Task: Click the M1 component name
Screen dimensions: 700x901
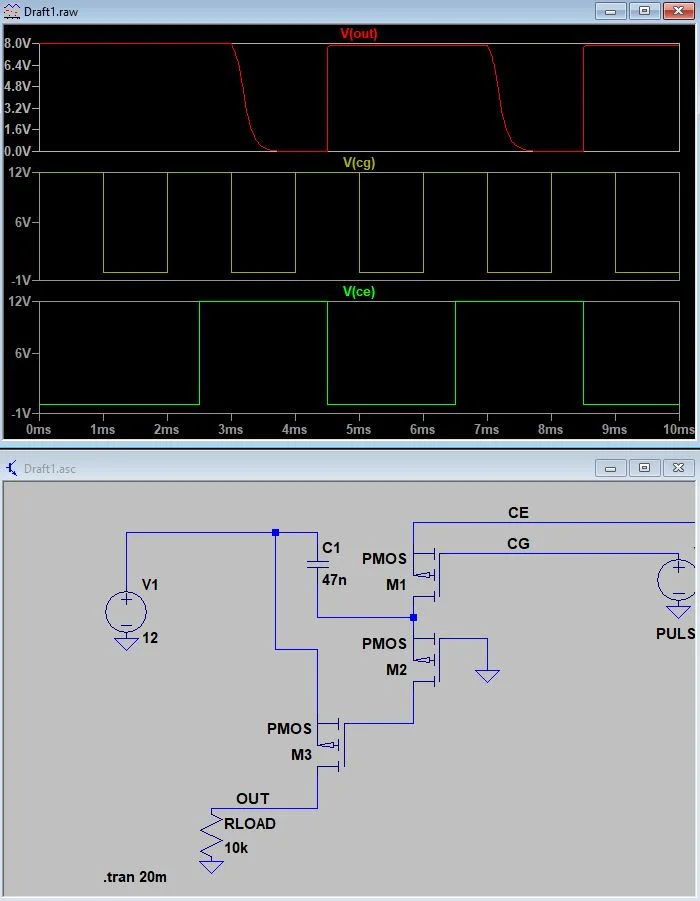Action: (396, 585)
